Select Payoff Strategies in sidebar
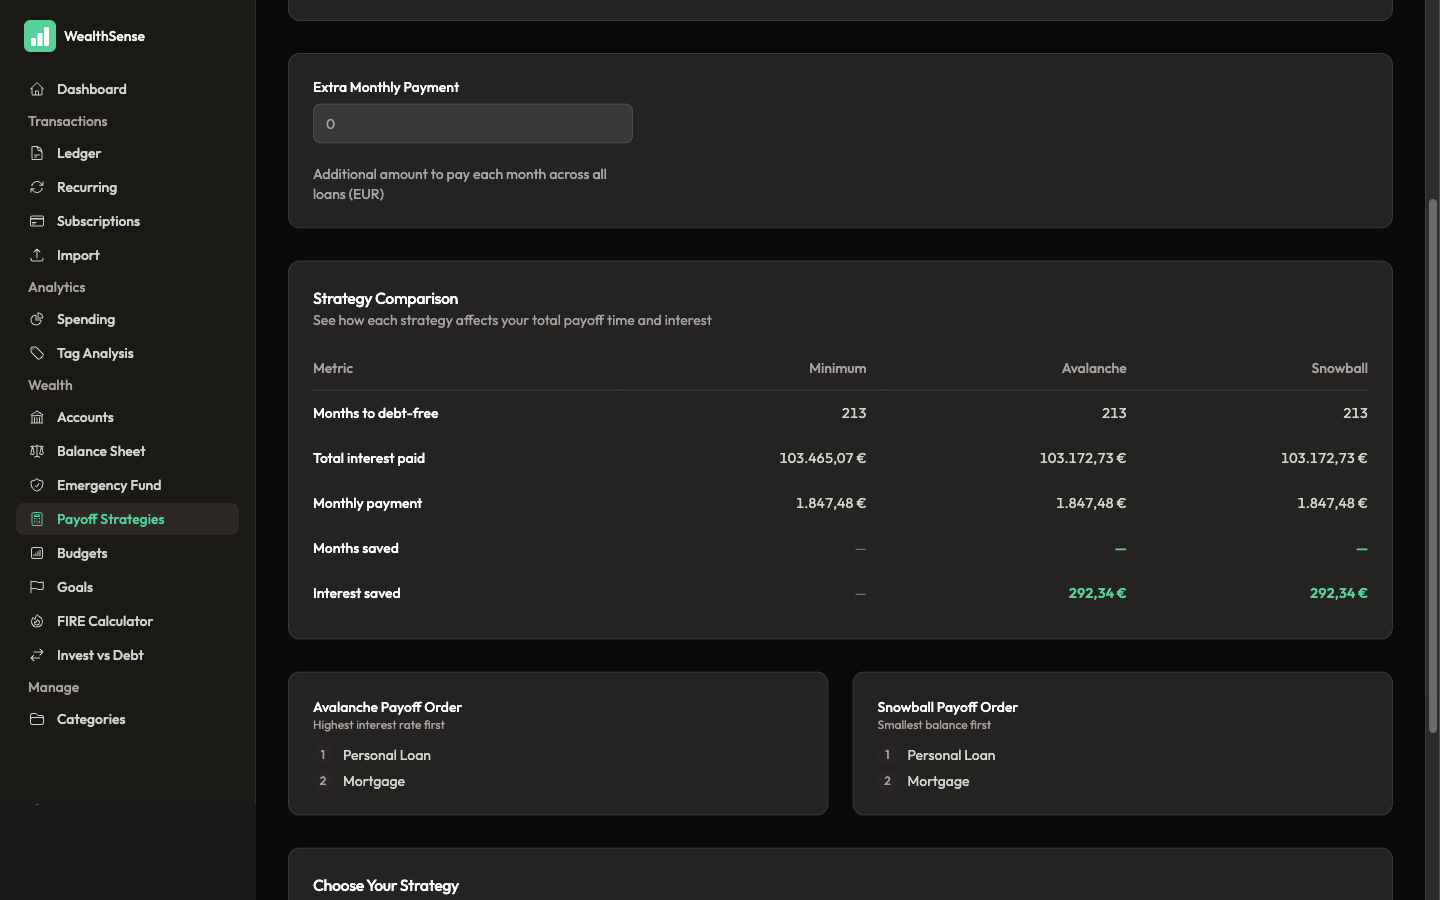Screen dimensions: 1440x900 pos(127,519)
